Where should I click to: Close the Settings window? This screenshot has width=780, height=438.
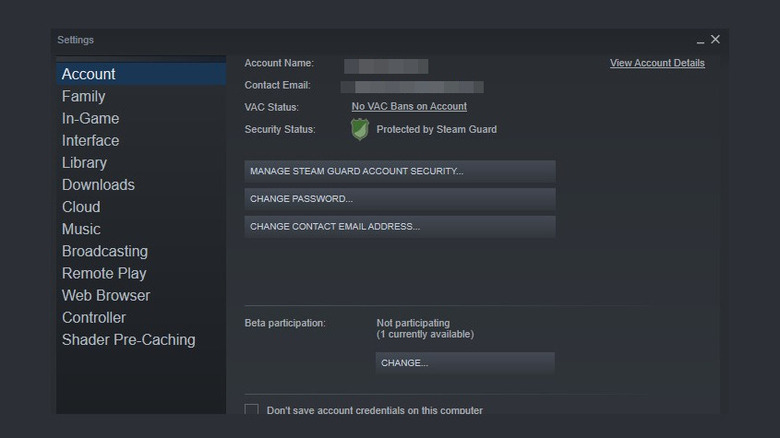pos(715,40)
